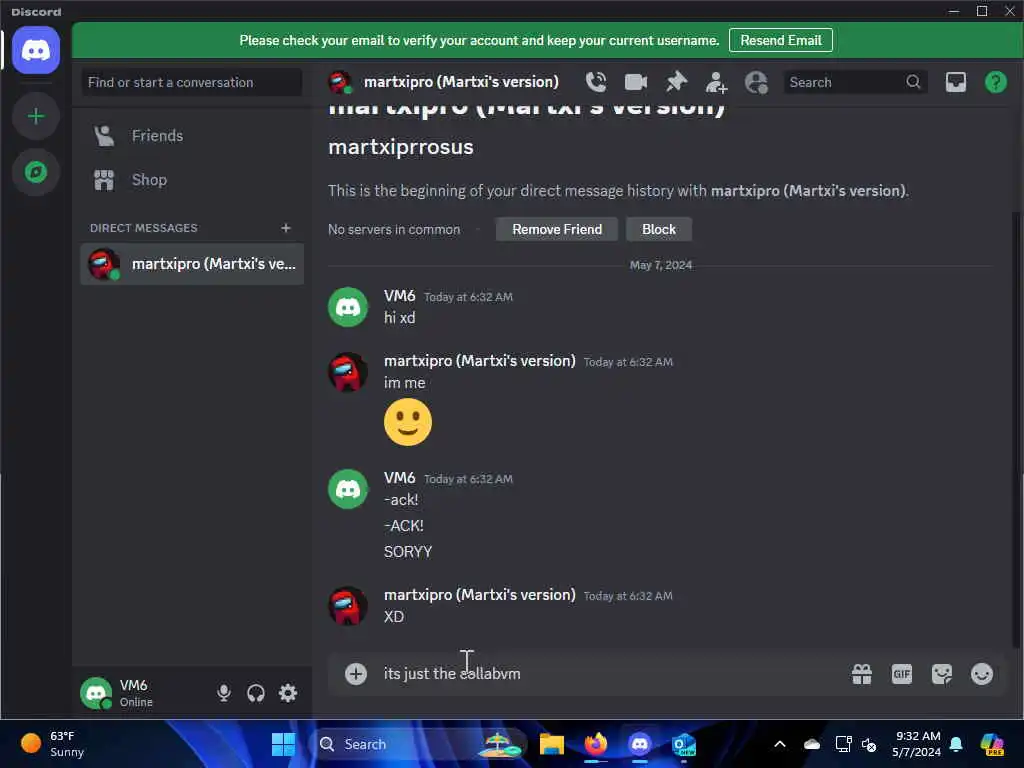The width and height of the screenshot is (1024, 768).
Task: Open the Discord inbox
Action: (955, 82)
